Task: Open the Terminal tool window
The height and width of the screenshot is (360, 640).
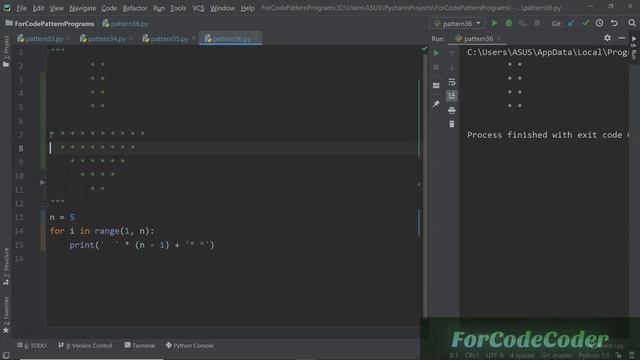Action: [139, 346]
